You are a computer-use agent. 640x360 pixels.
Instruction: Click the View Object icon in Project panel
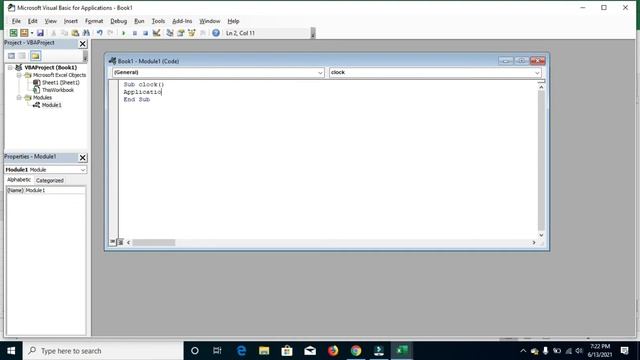click(22, 56)
